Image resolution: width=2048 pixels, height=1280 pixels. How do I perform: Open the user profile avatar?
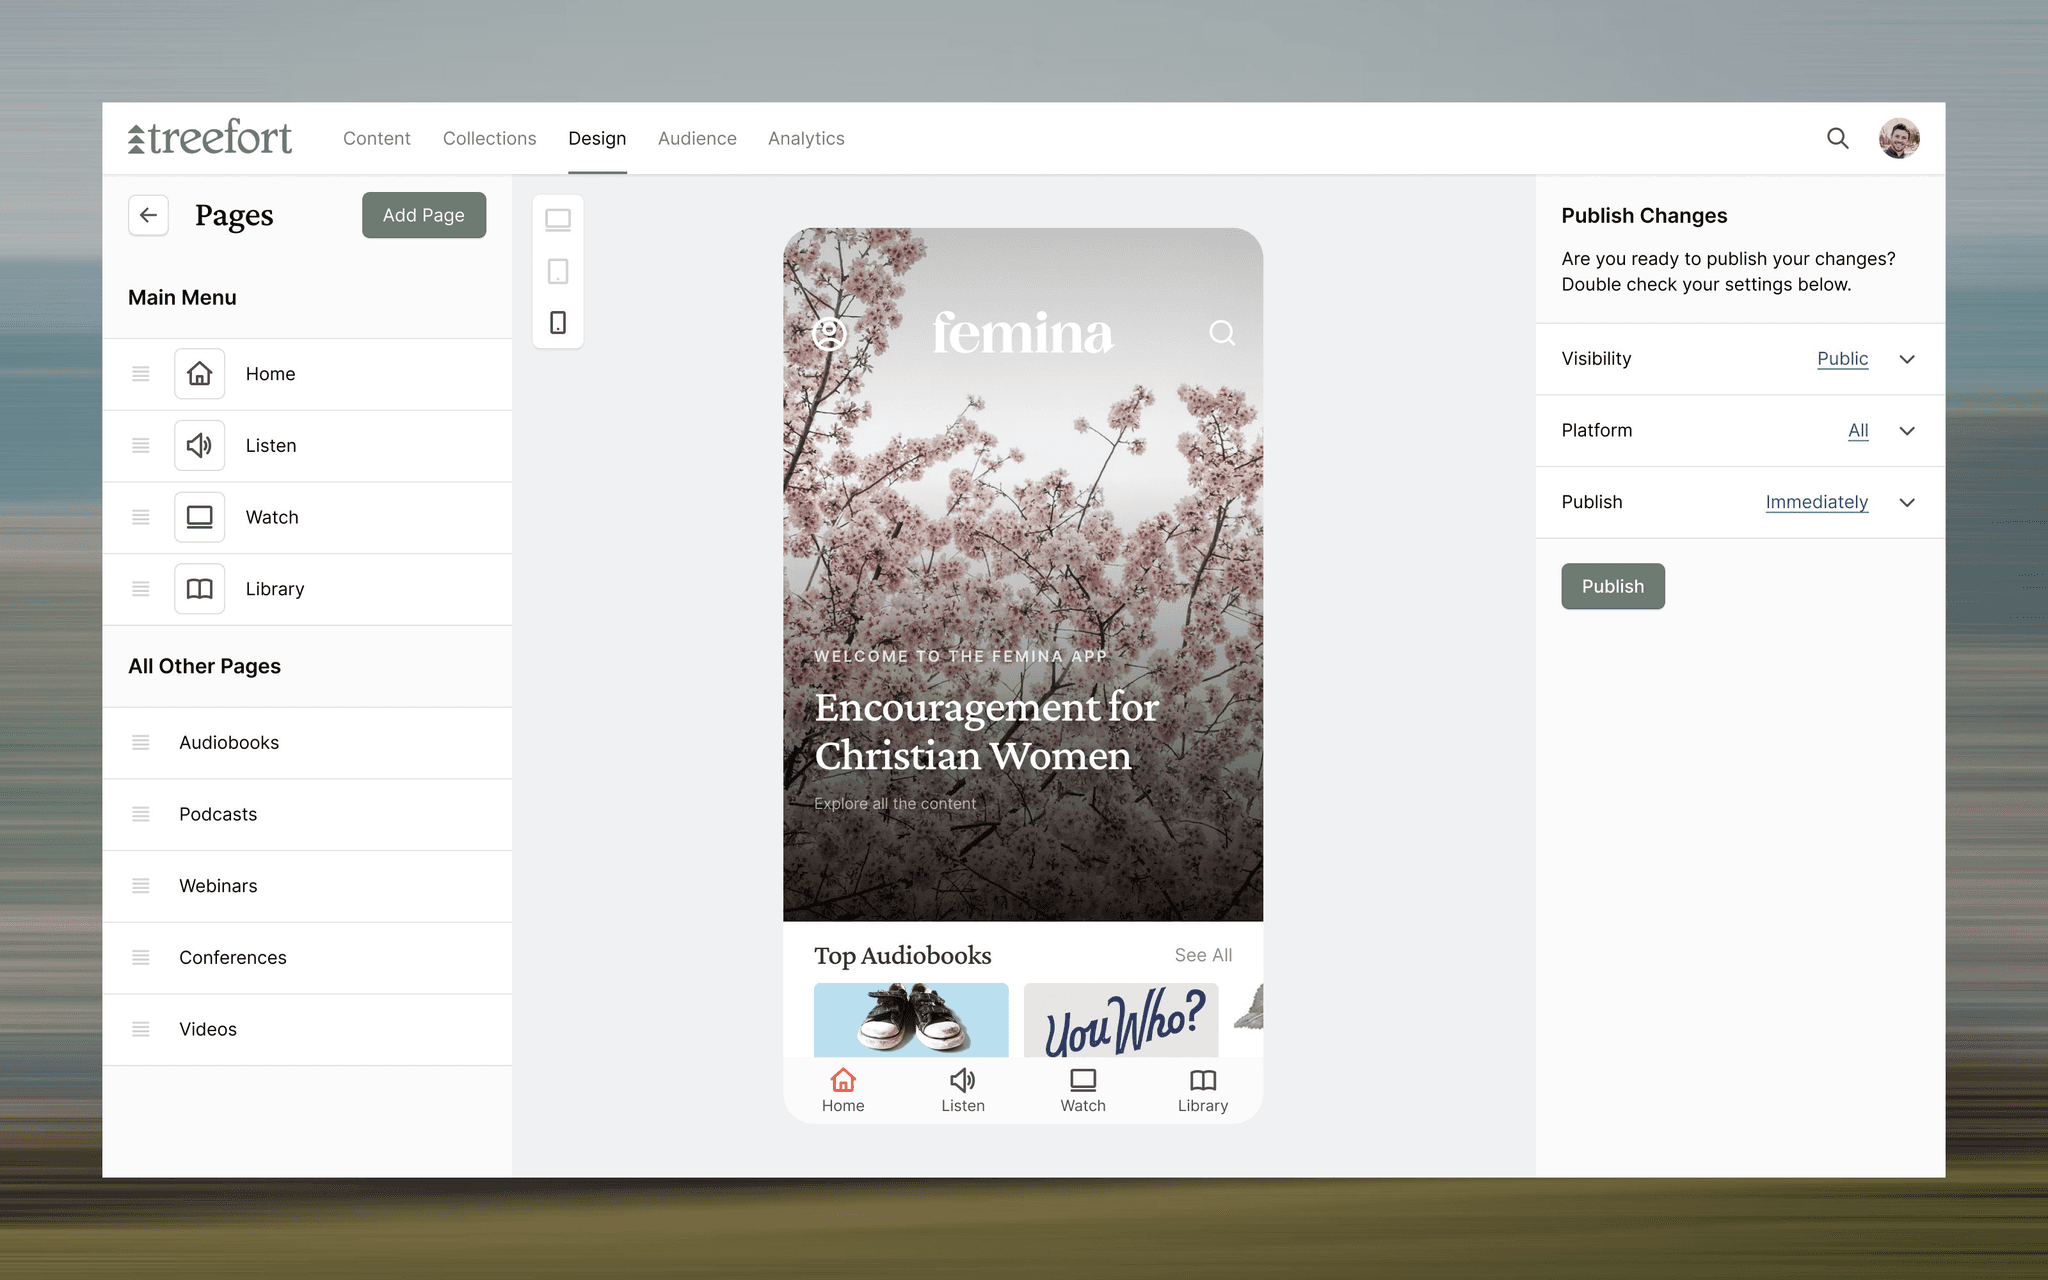[x=1899, y=138]
